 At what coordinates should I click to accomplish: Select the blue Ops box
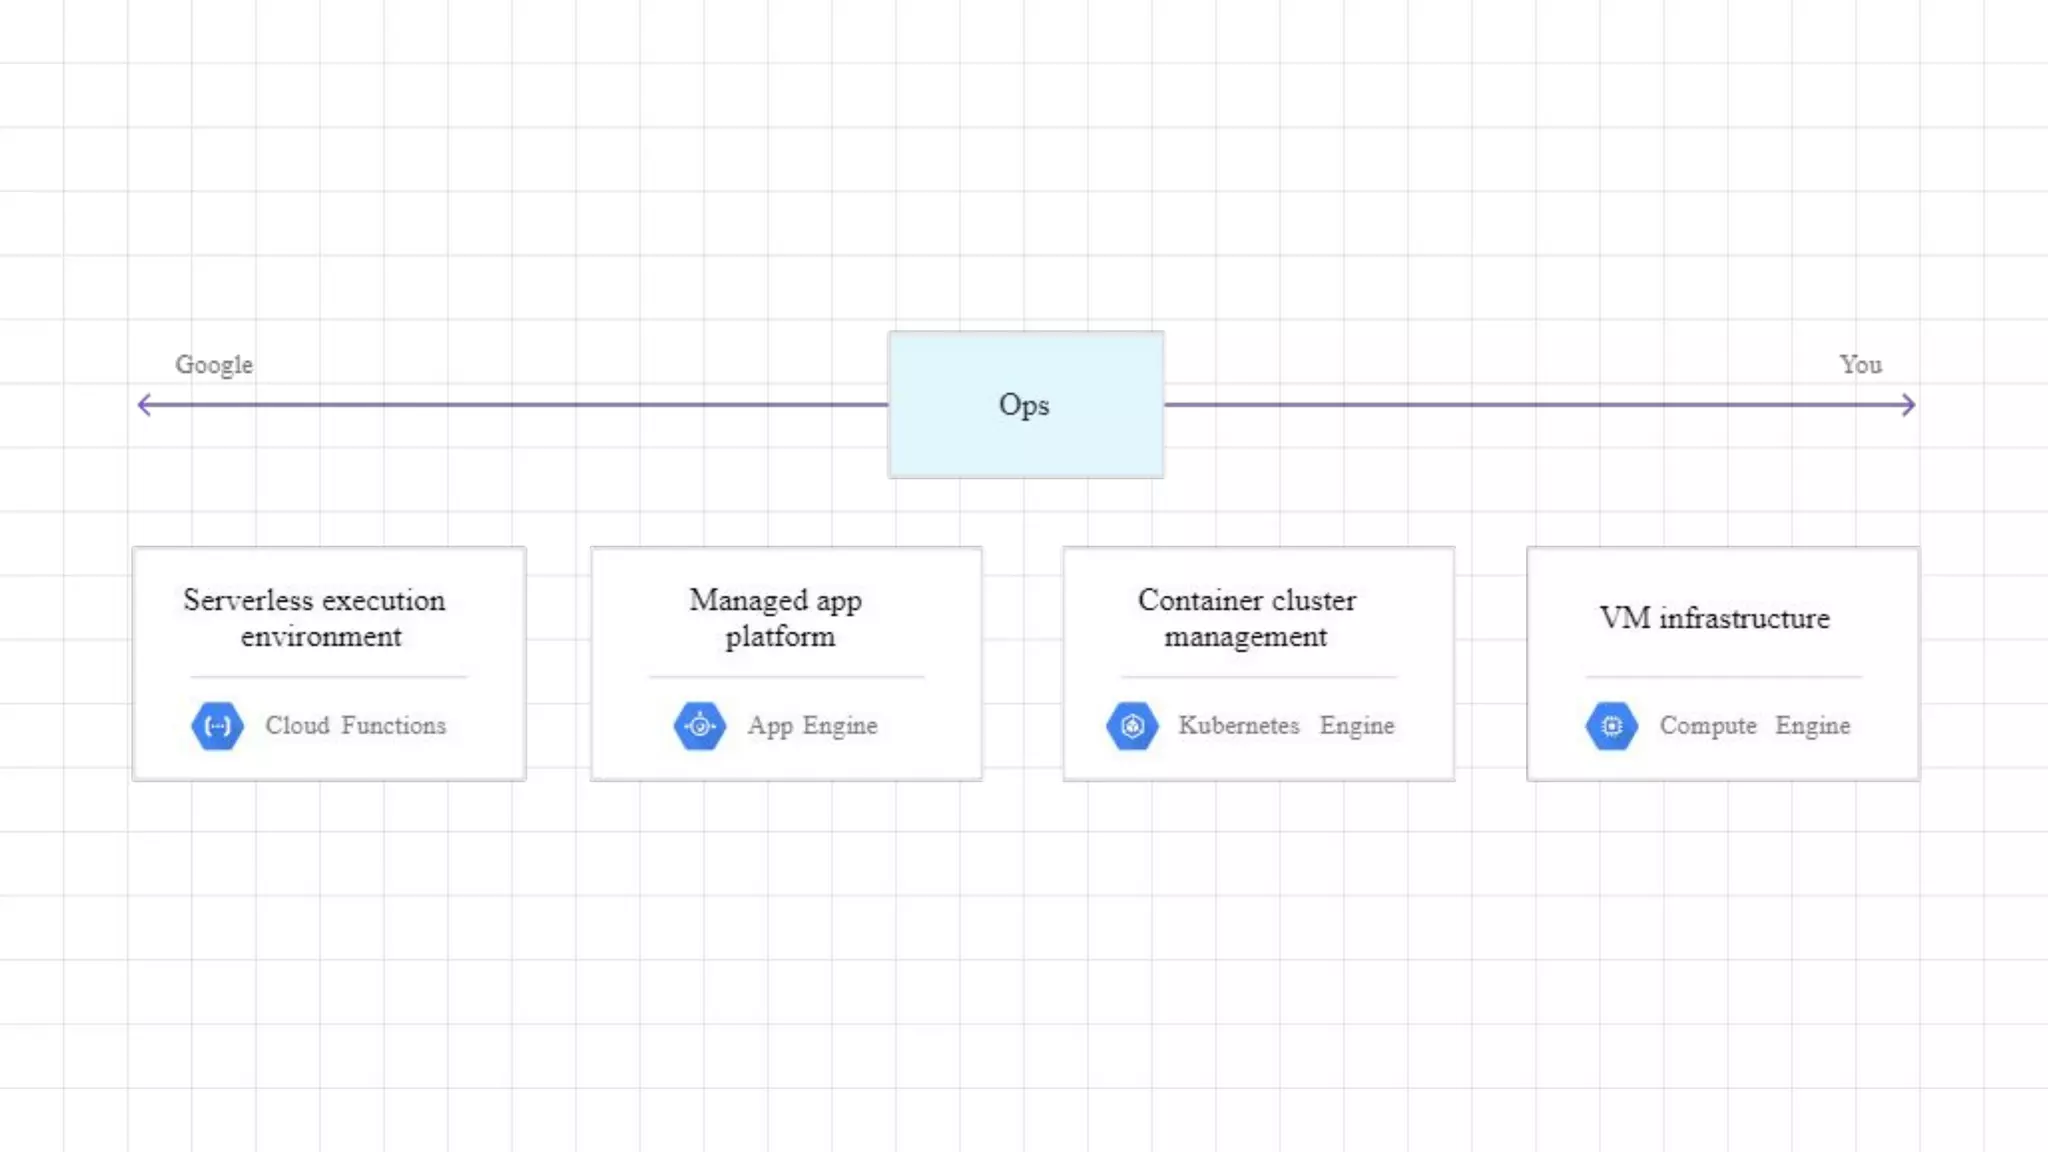coord(1025,405)
